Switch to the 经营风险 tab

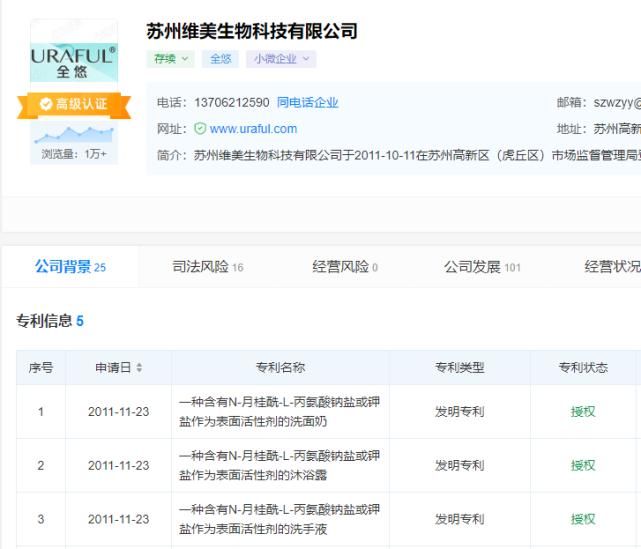(345, 267)
